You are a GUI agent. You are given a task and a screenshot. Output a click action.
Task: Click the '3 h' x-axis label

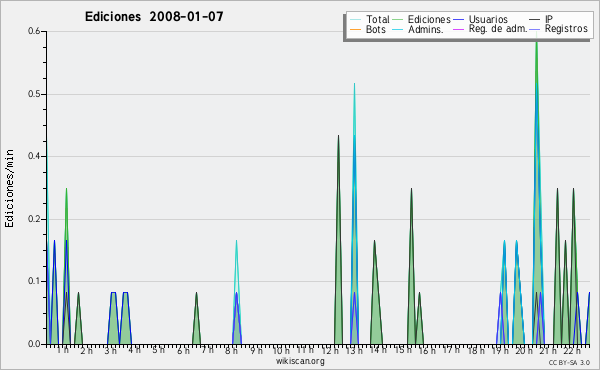(111, 351)
